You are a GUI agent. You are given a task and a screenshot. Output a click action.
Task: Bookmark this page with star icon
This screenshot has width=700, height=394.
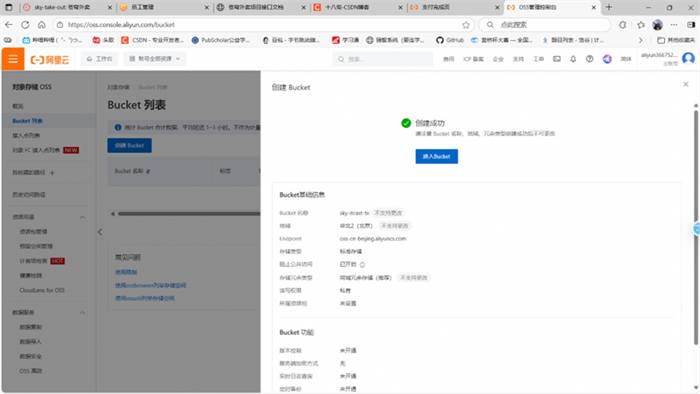466,25
